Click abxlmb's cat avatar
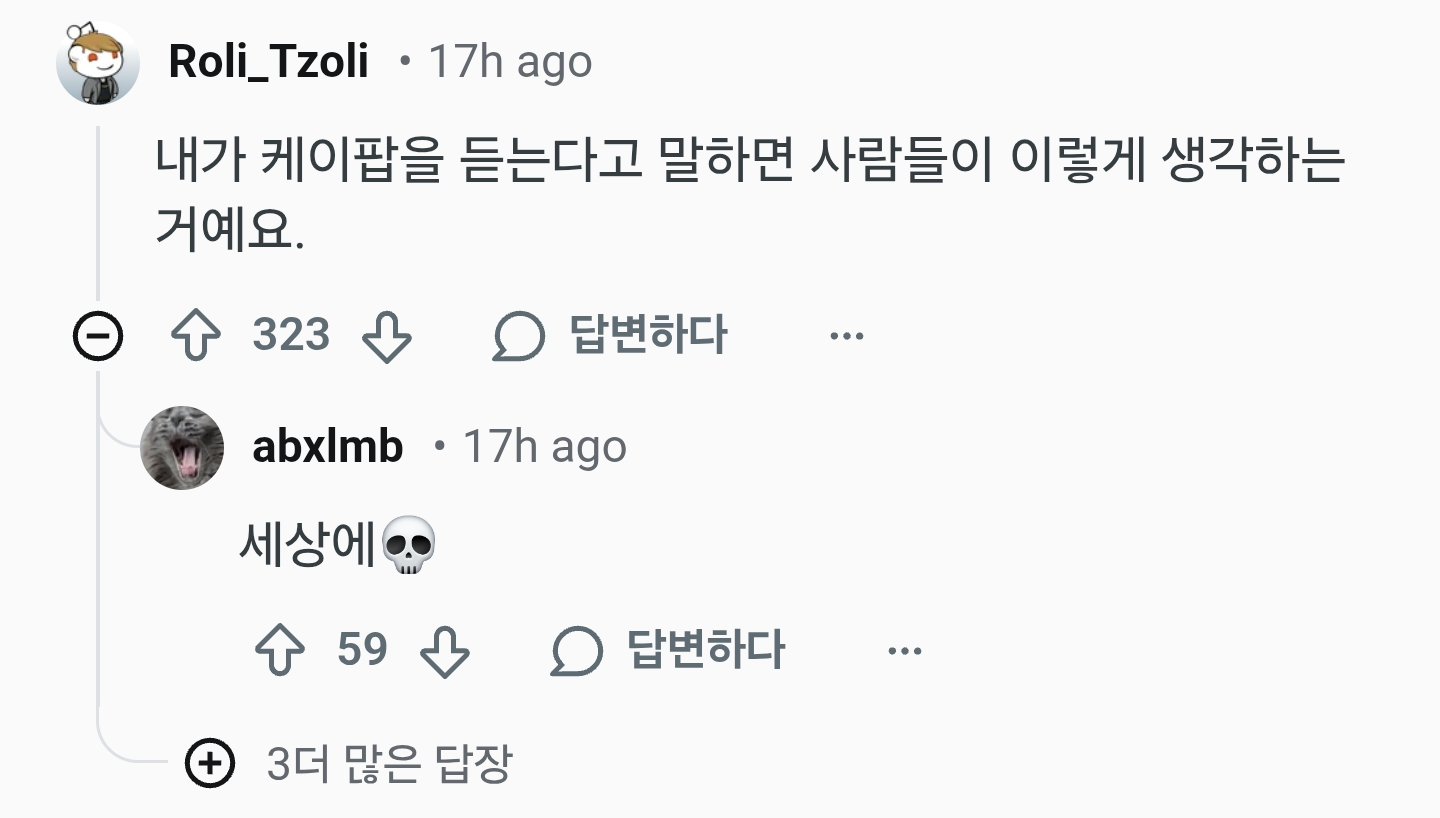 [x=184, y=447]
